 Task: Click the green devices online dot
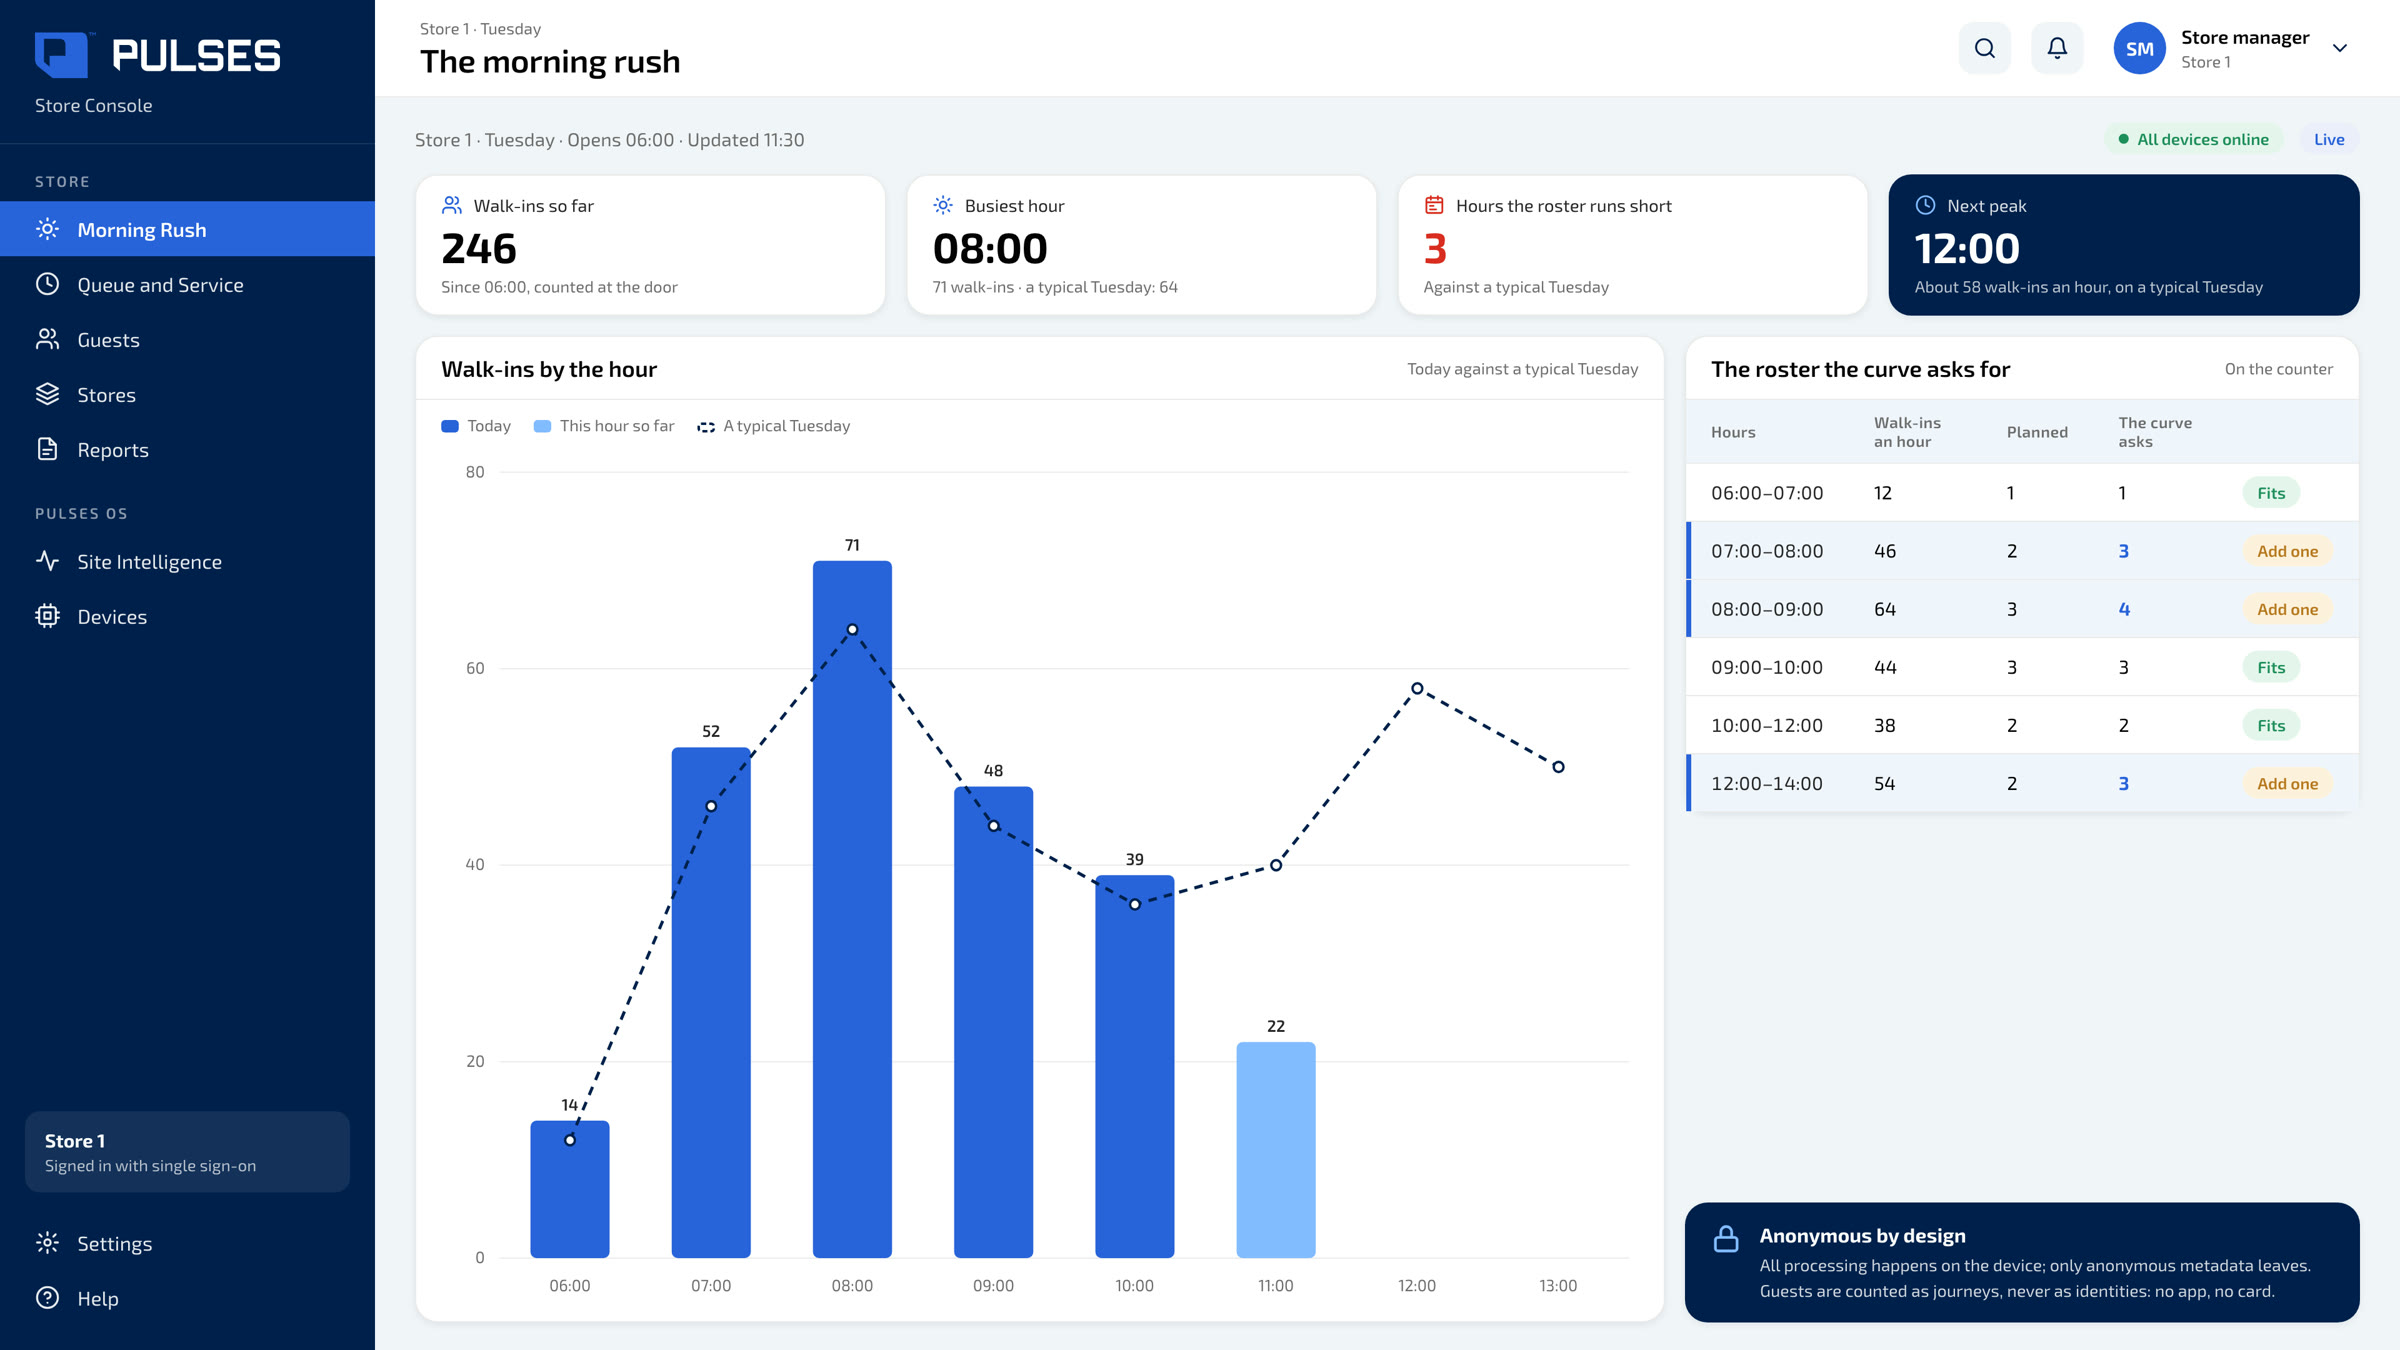2123,139
